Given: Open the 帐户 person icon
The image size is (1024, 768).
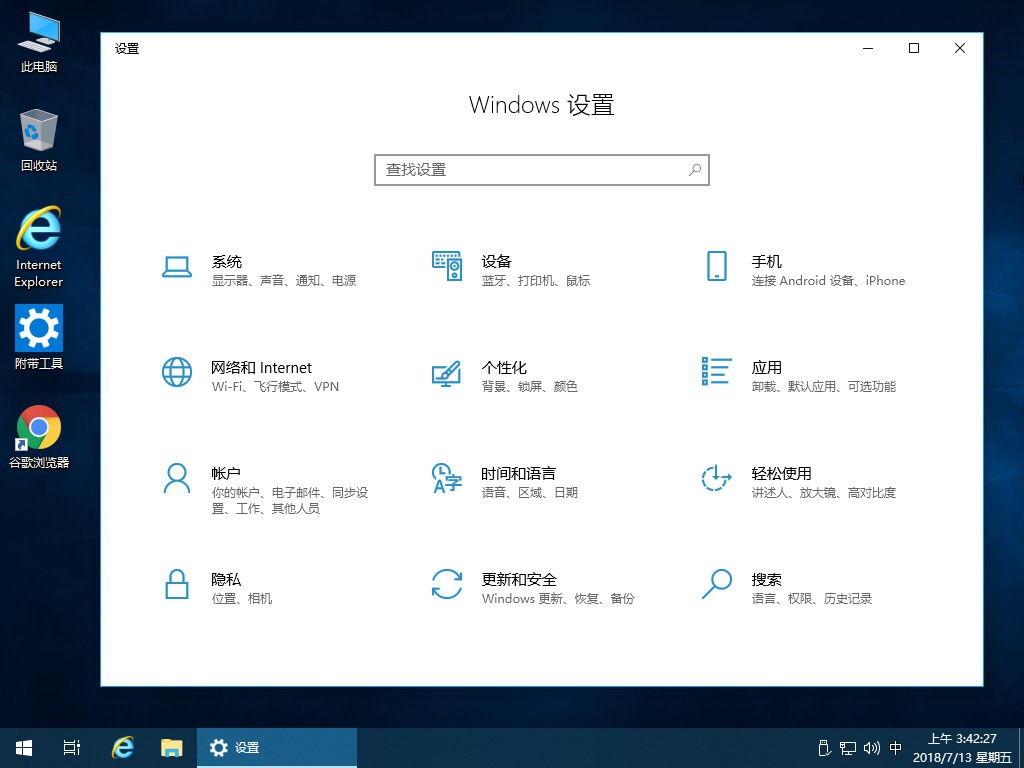Looking at the screenshot, I should click(177, 478).
